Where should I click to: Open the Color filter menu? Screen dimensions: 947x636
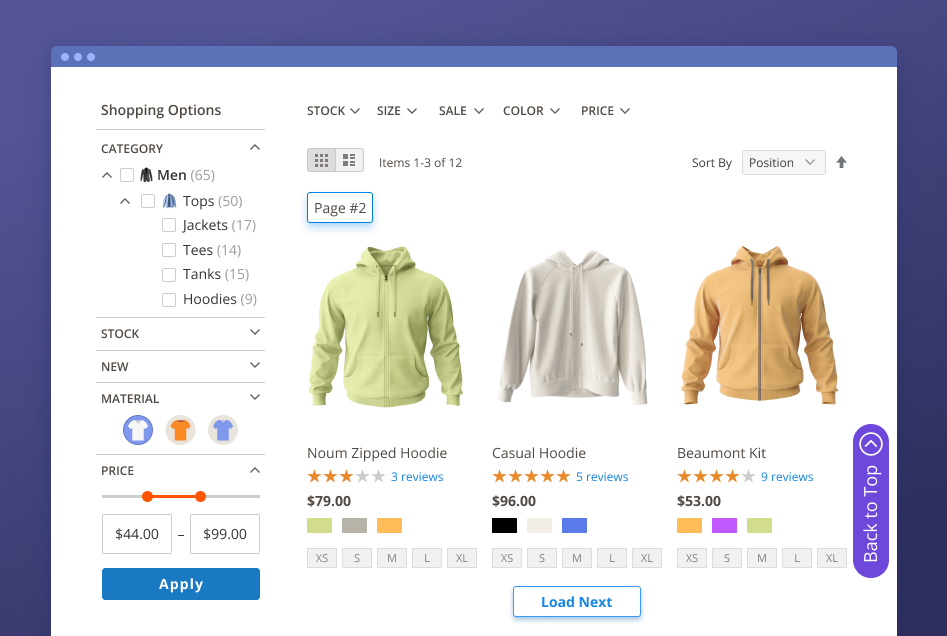[531, 111]
